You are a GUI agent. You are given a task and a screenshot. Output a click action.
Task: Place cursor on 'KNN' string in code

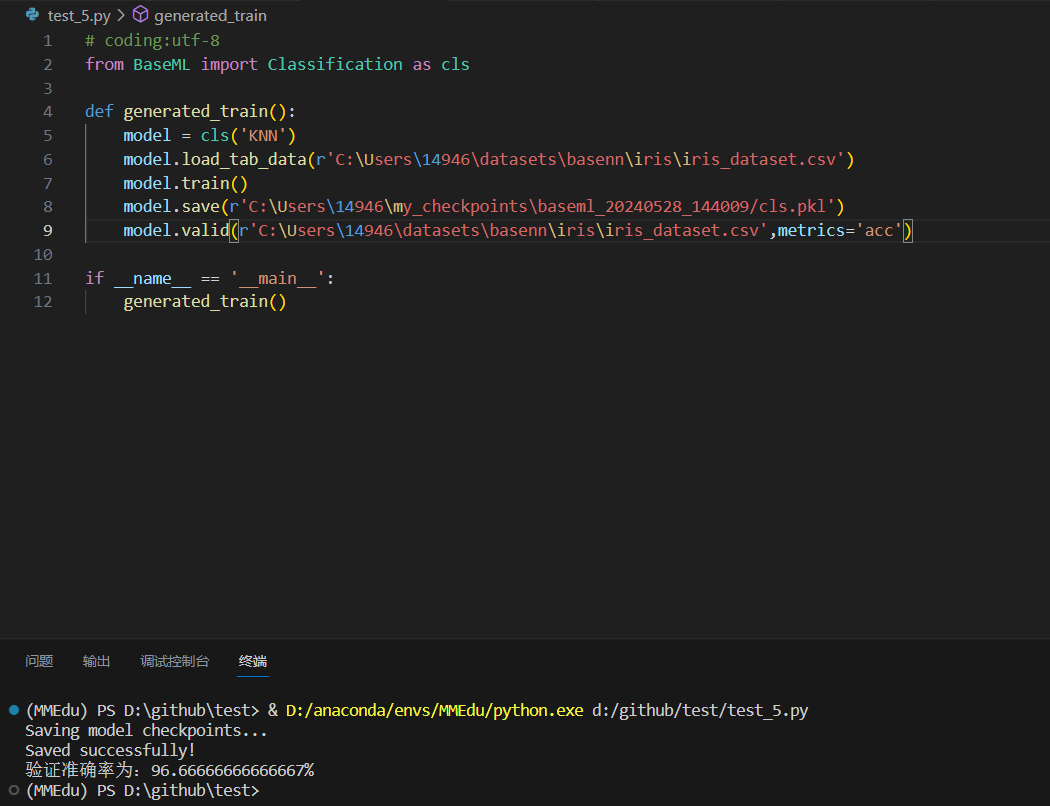point(264,135)
